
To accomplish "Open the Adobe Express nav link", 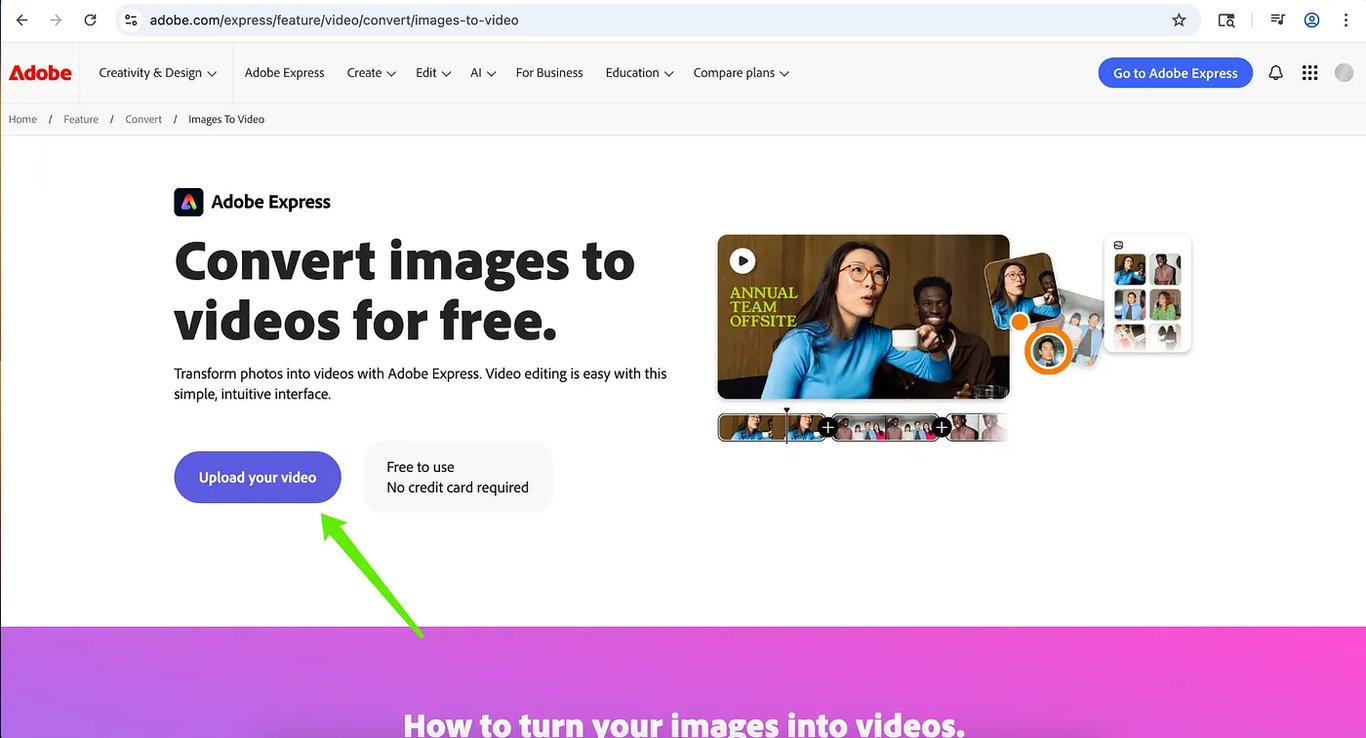I will [x=285, y=73].
